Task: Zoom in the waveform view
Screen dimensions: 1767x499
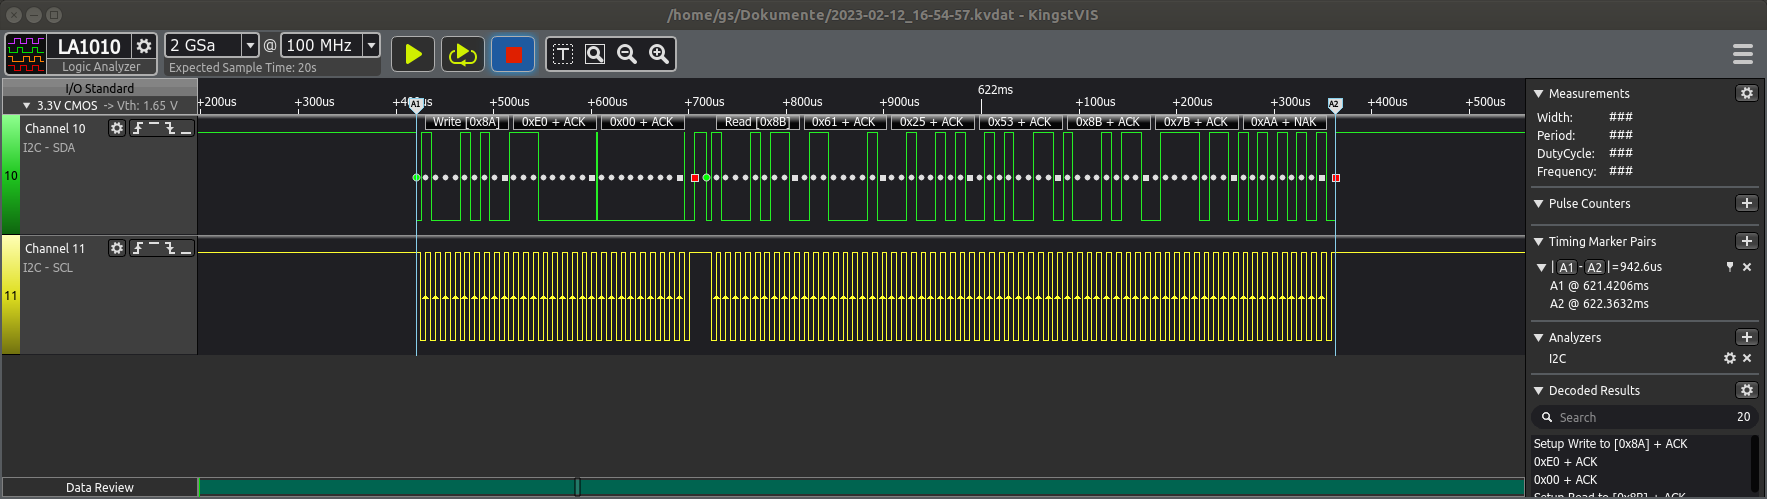Action: [659, 54]
